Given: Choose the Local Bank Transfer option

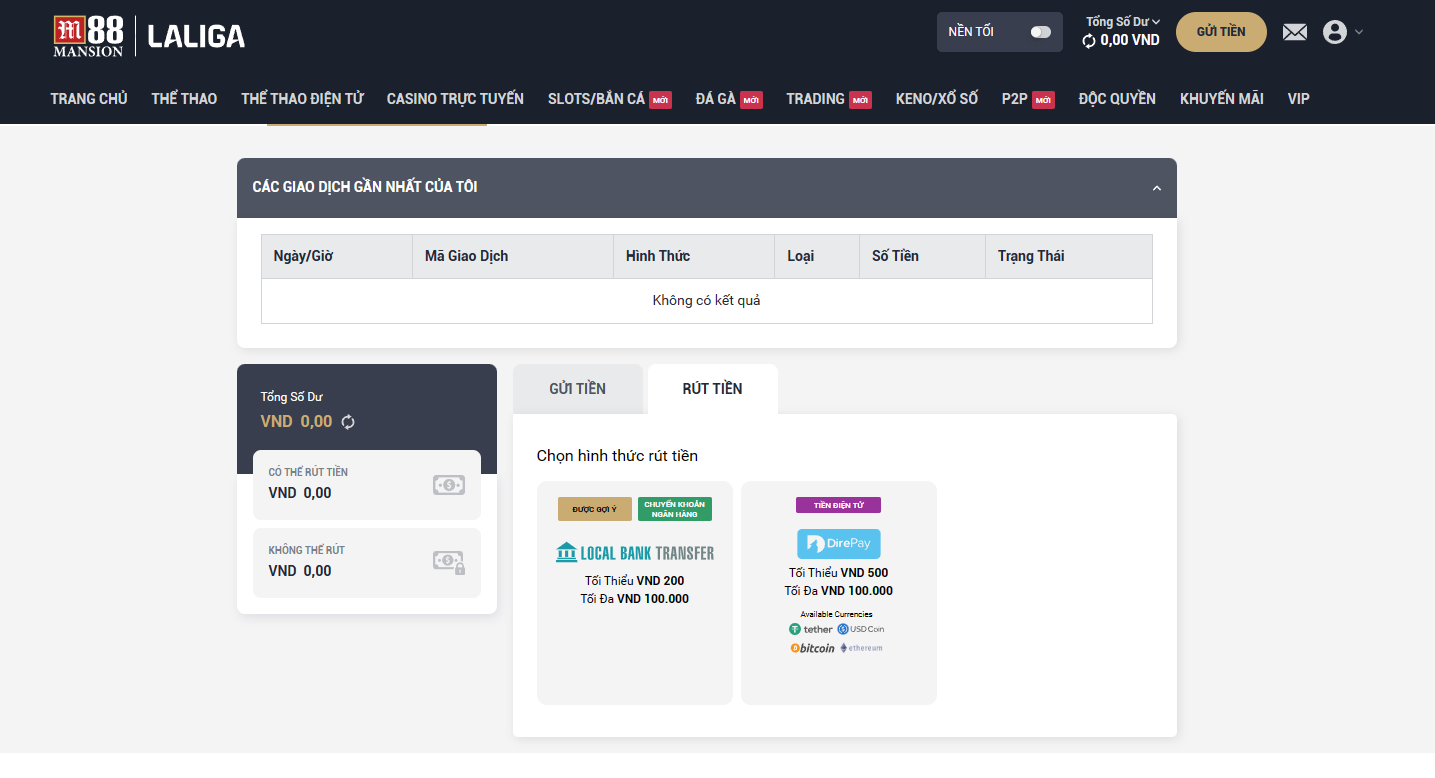Looking at the screenshot, I should click(635, 552).
